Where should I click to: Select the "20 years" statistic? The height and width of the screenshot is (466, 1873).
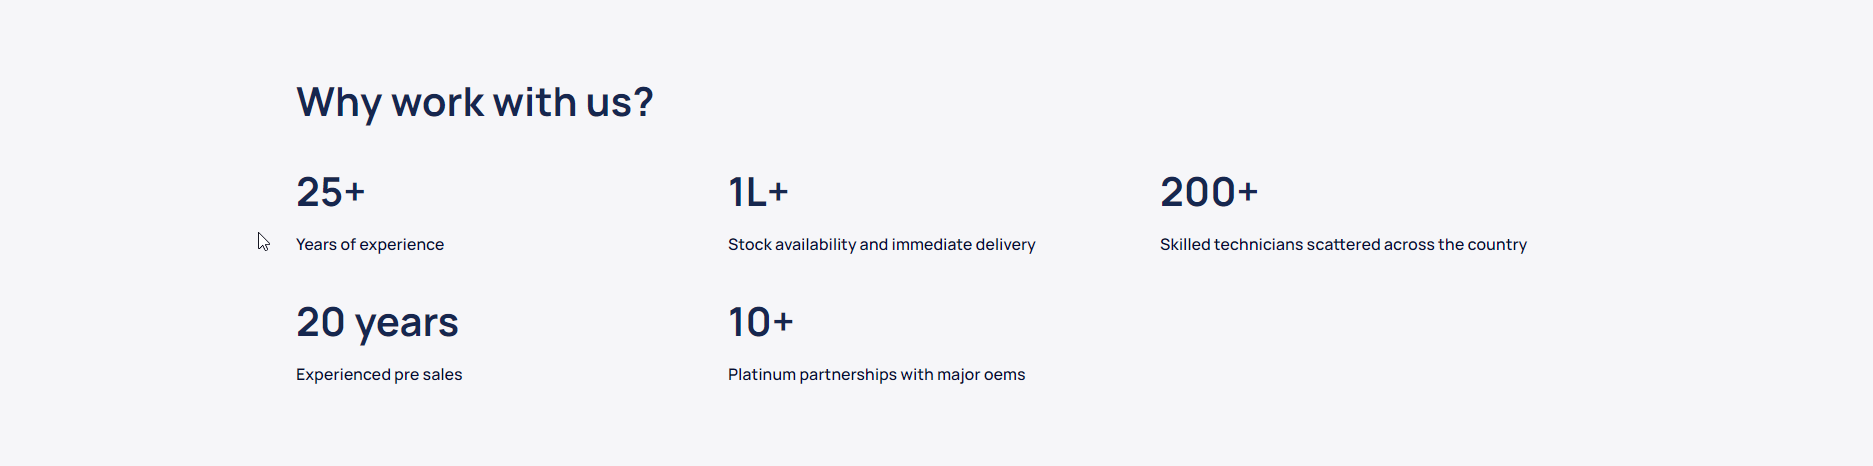click(377, 323)
